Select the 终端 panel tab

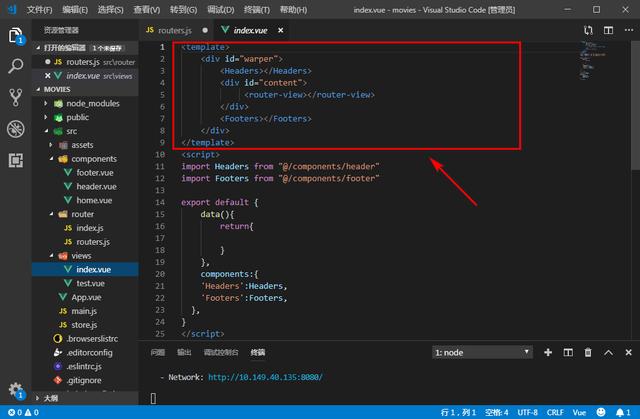[x=258, y=352]
